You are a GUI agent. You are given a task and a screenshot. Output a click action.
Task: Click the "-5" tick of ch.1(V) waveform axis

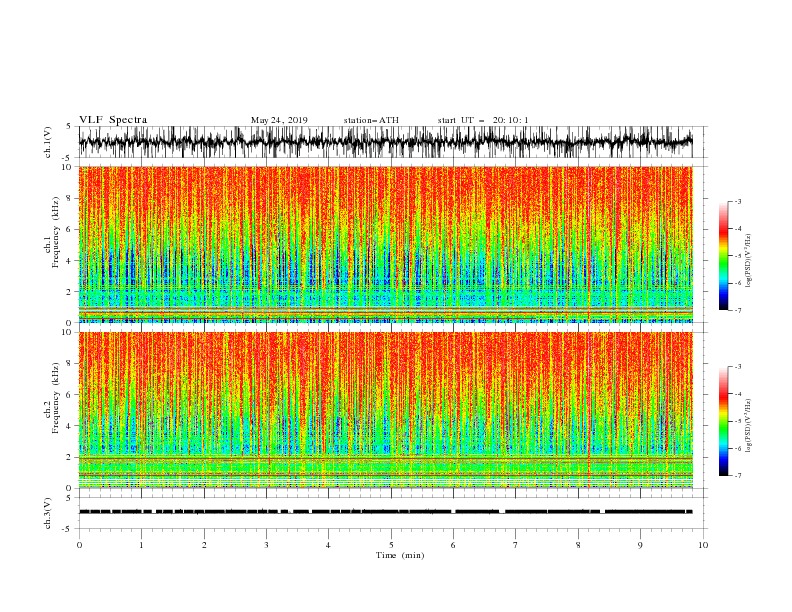point(68,158)
